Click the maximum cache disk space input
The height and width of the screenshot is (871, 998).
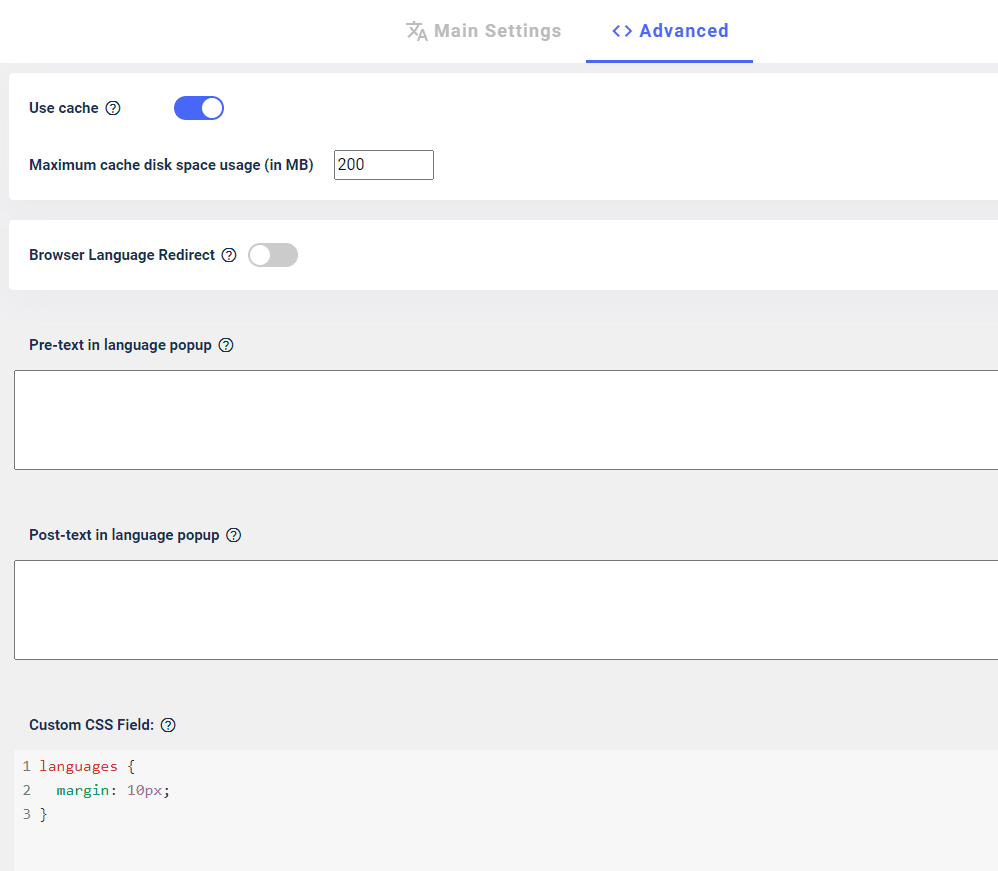(384, 165)
